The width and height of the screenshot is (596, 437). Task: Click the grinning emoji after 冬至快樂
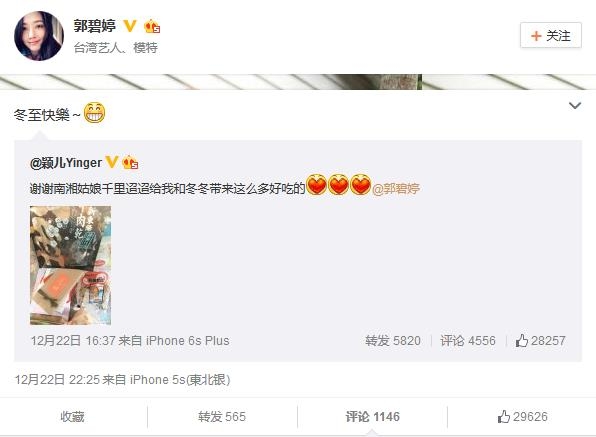[x=95, y=113]
